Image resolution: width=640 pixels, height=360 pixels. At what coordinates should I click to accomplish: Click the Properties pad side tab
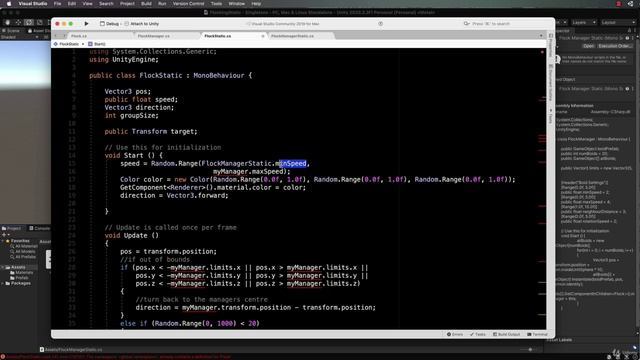[x=551, y=45]
